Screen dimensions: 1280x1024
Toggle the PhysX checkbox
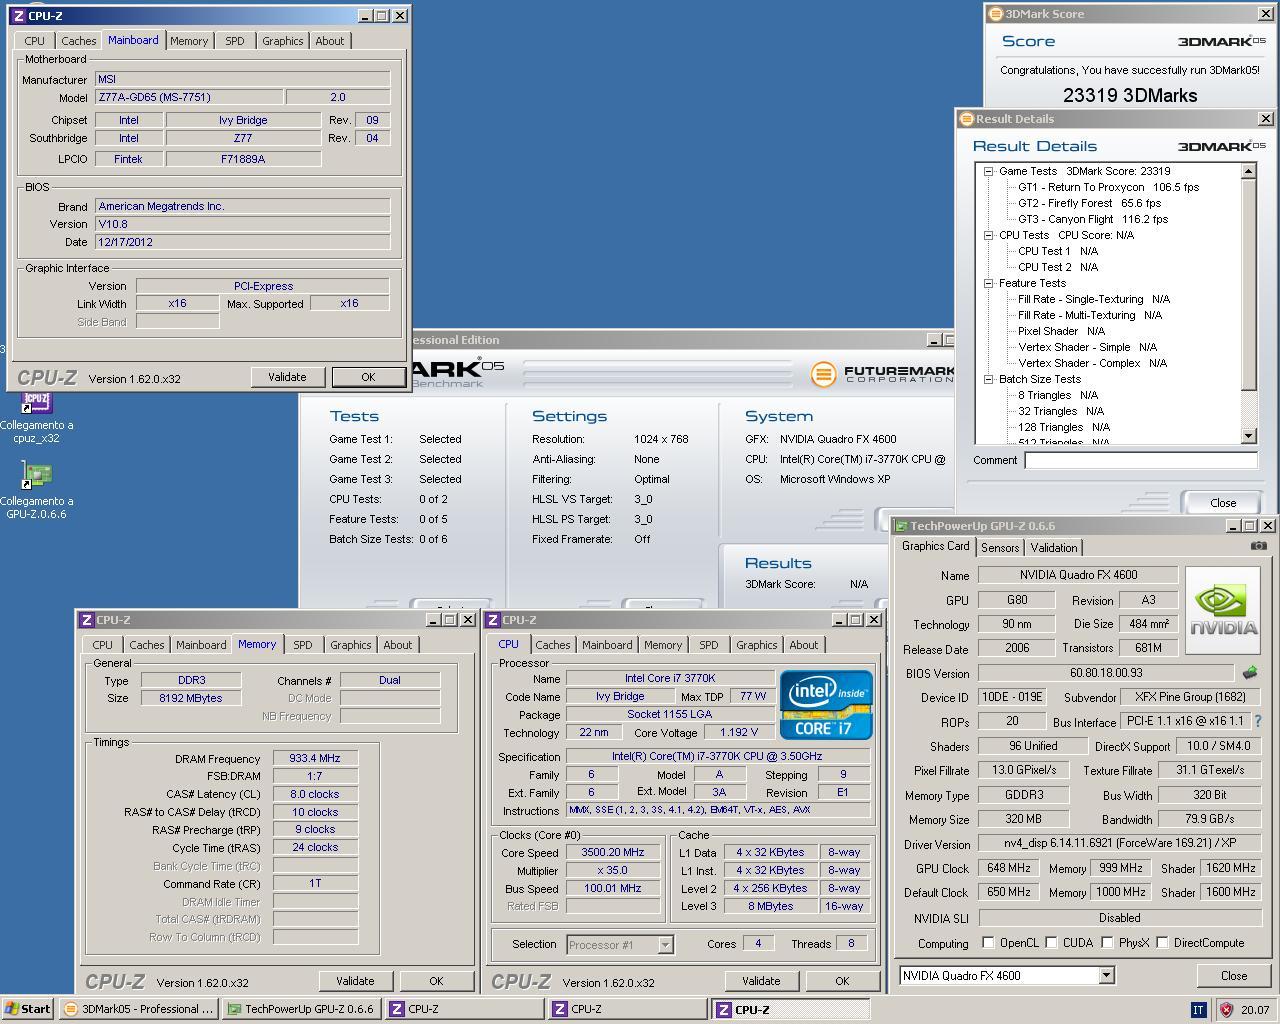(1107, 942)
